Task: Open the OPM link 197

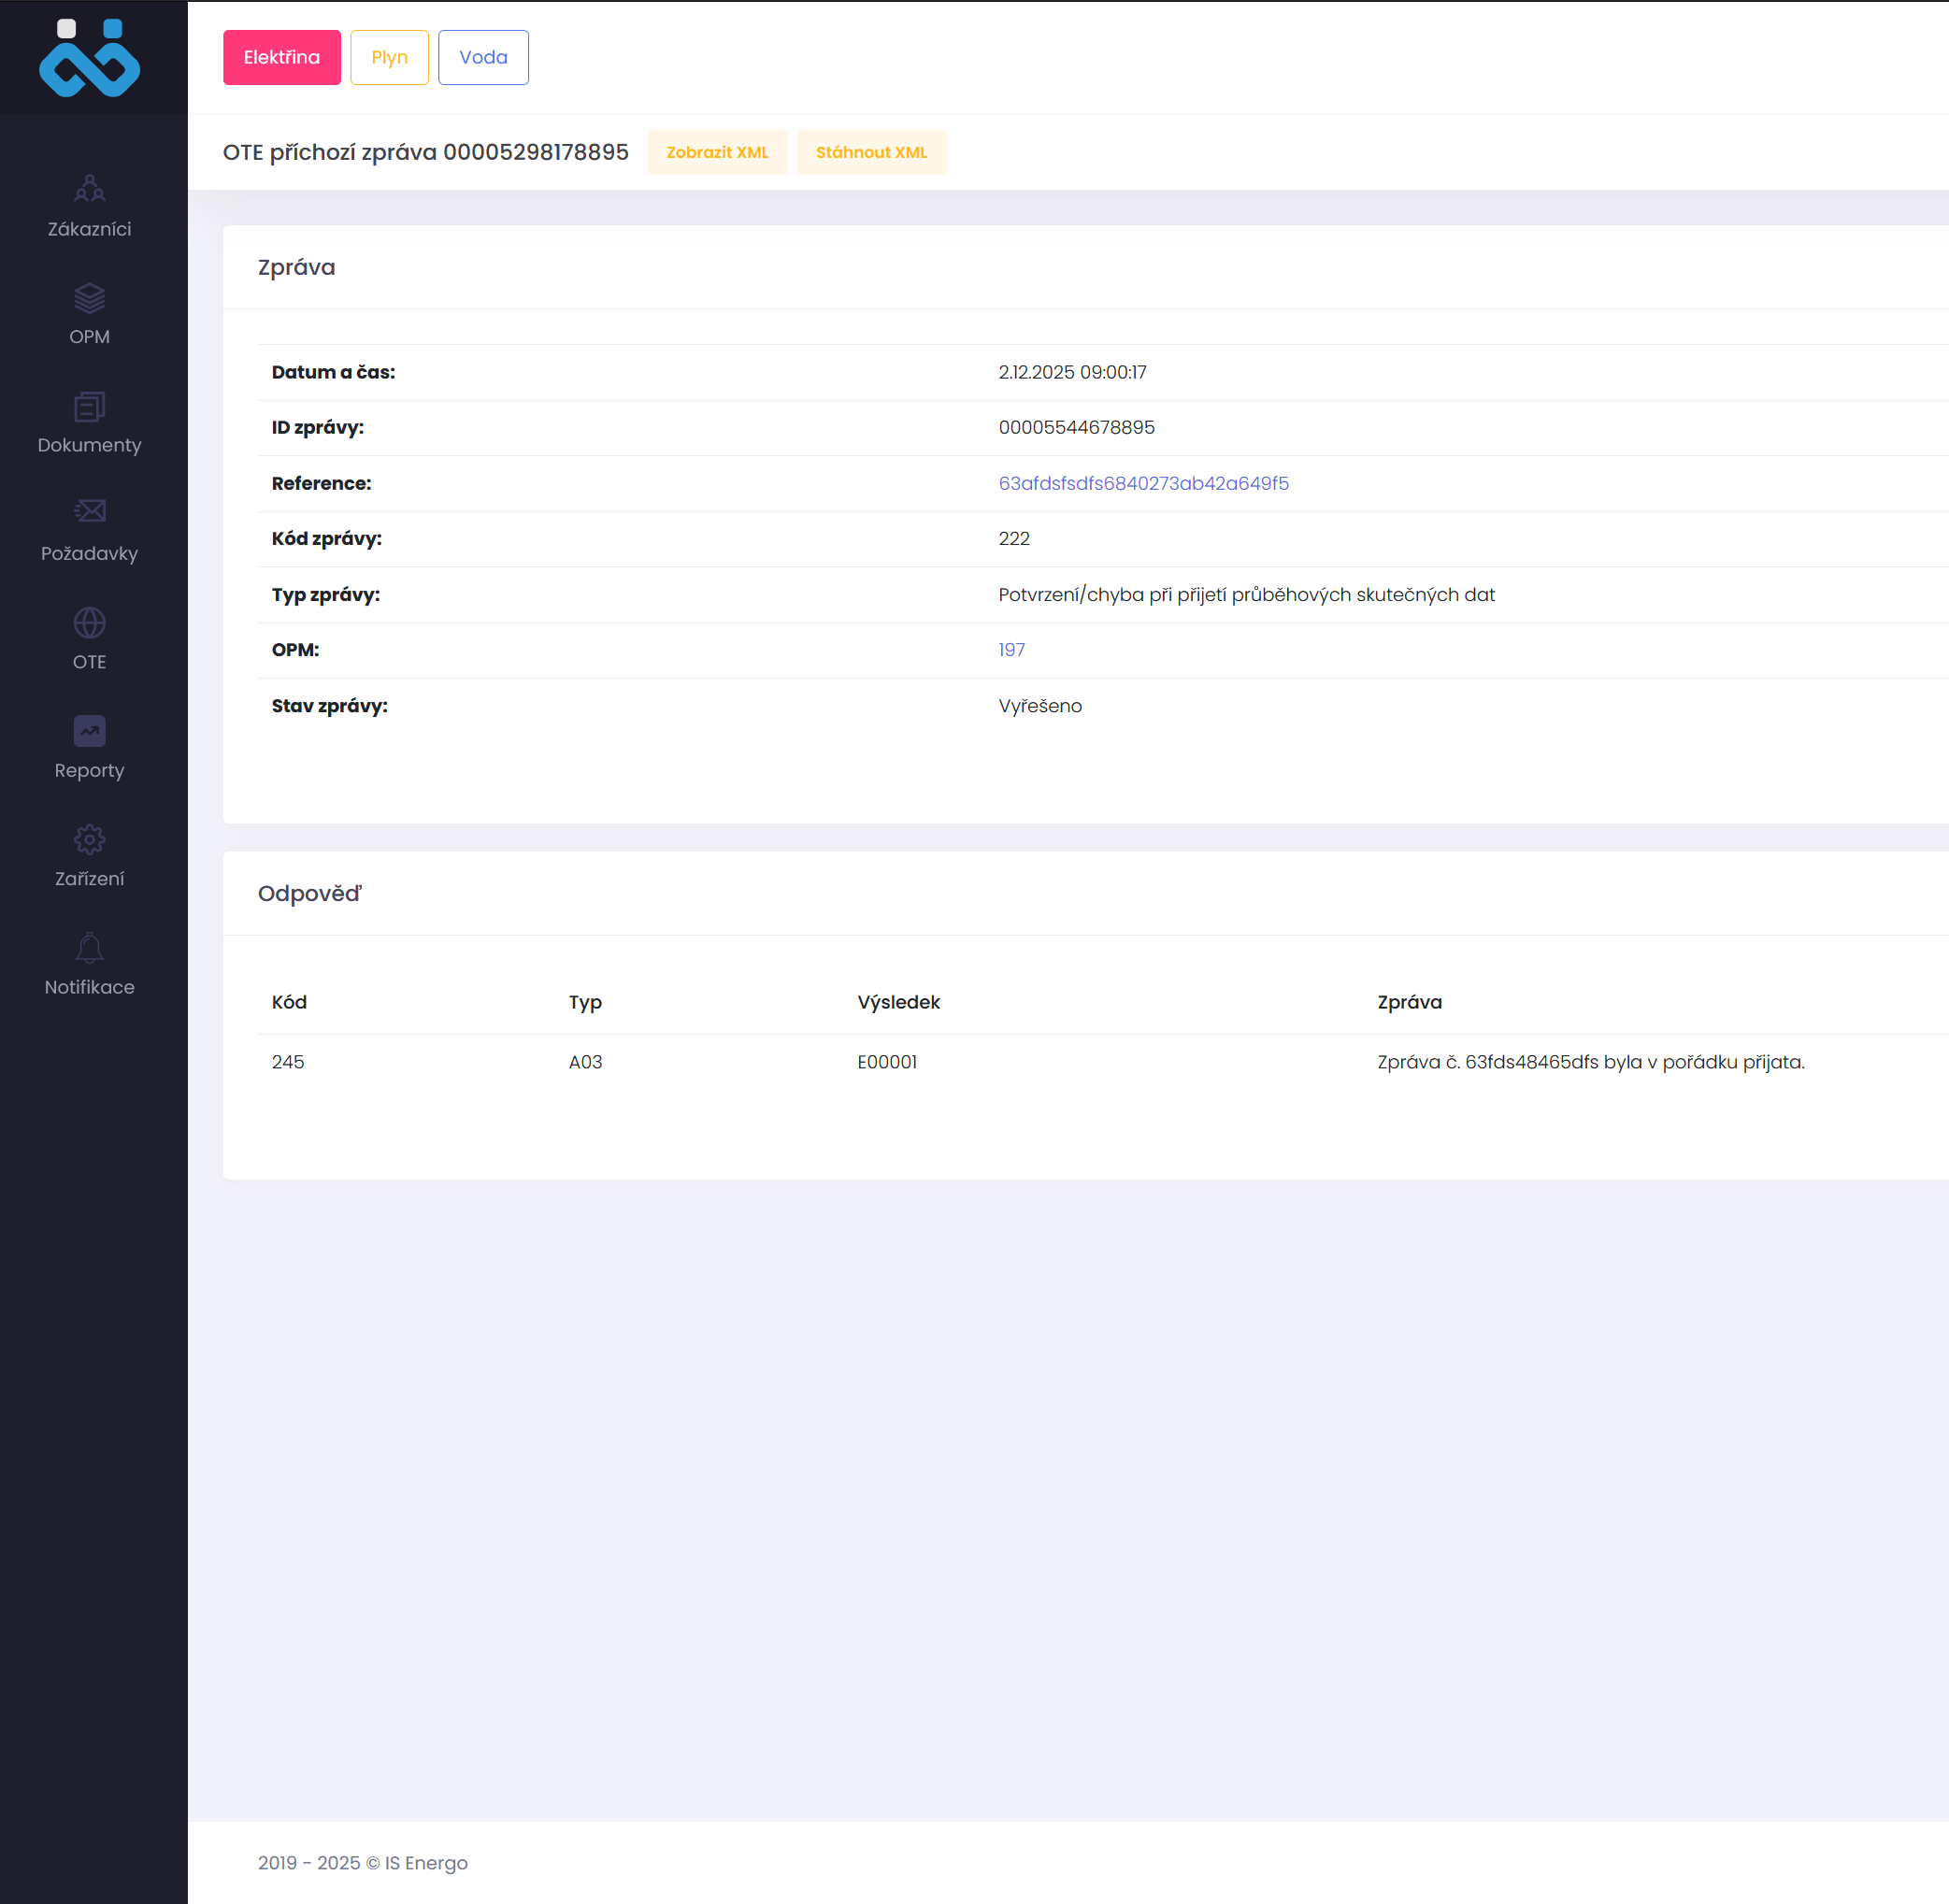Action: pyautogui.click(x=1011, y=650)
